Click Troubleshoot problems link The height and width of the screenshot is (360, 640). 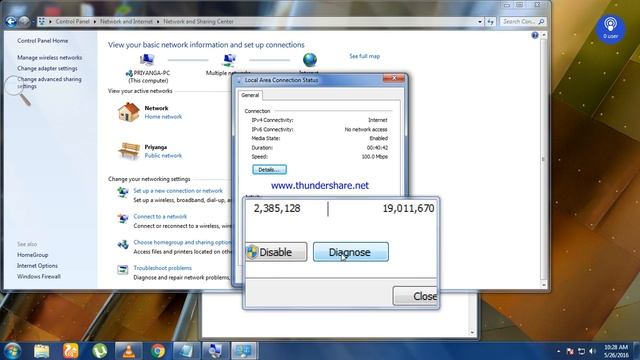coord(162,268)
